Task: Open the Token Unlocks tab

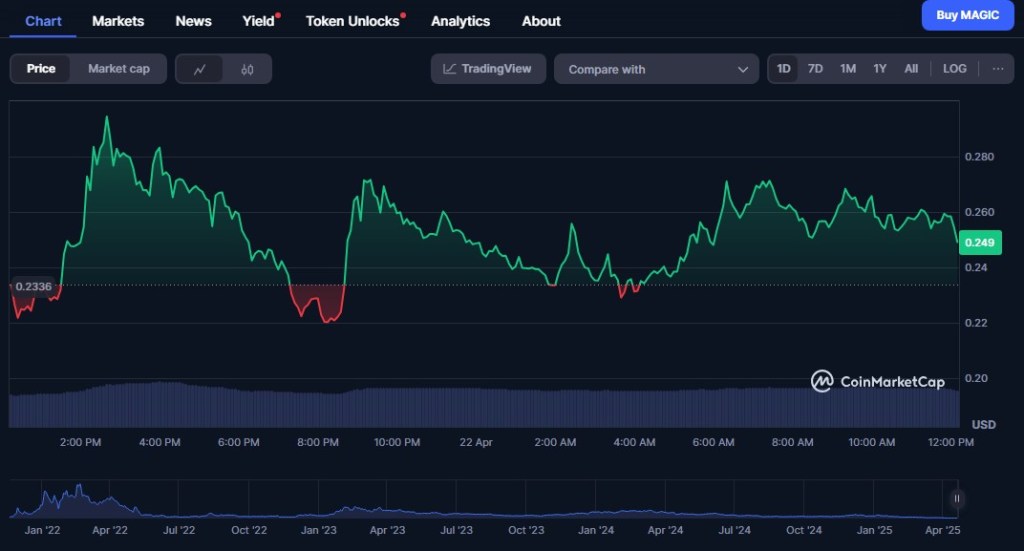Action: (353, 21)
